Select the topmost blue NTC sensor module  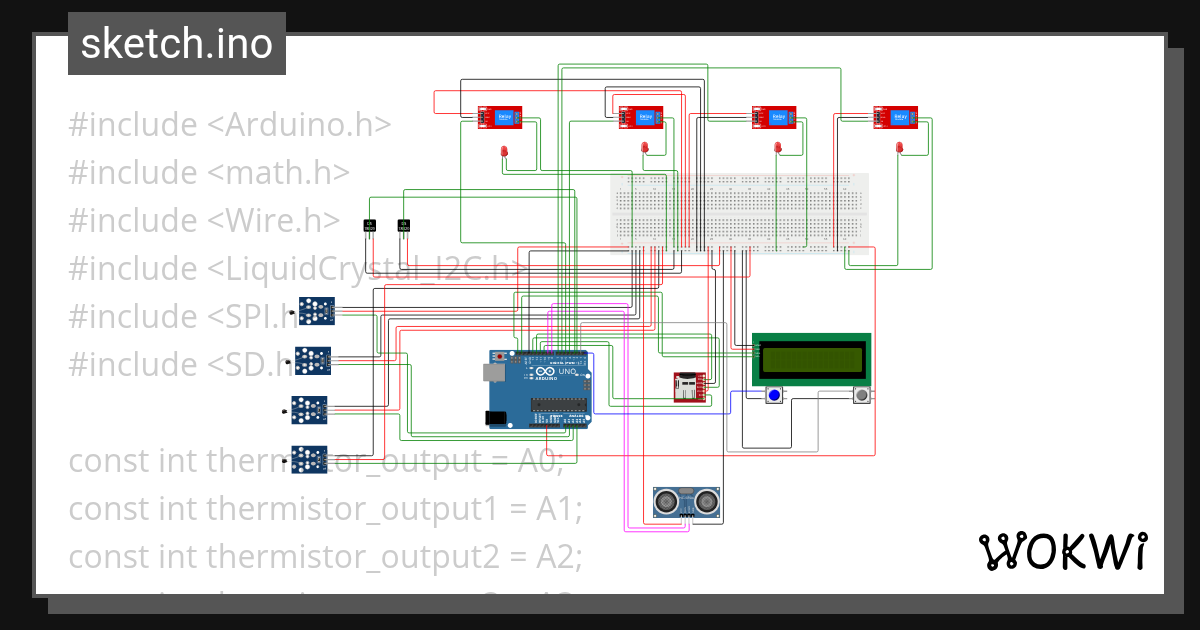[x=316, y=310]
